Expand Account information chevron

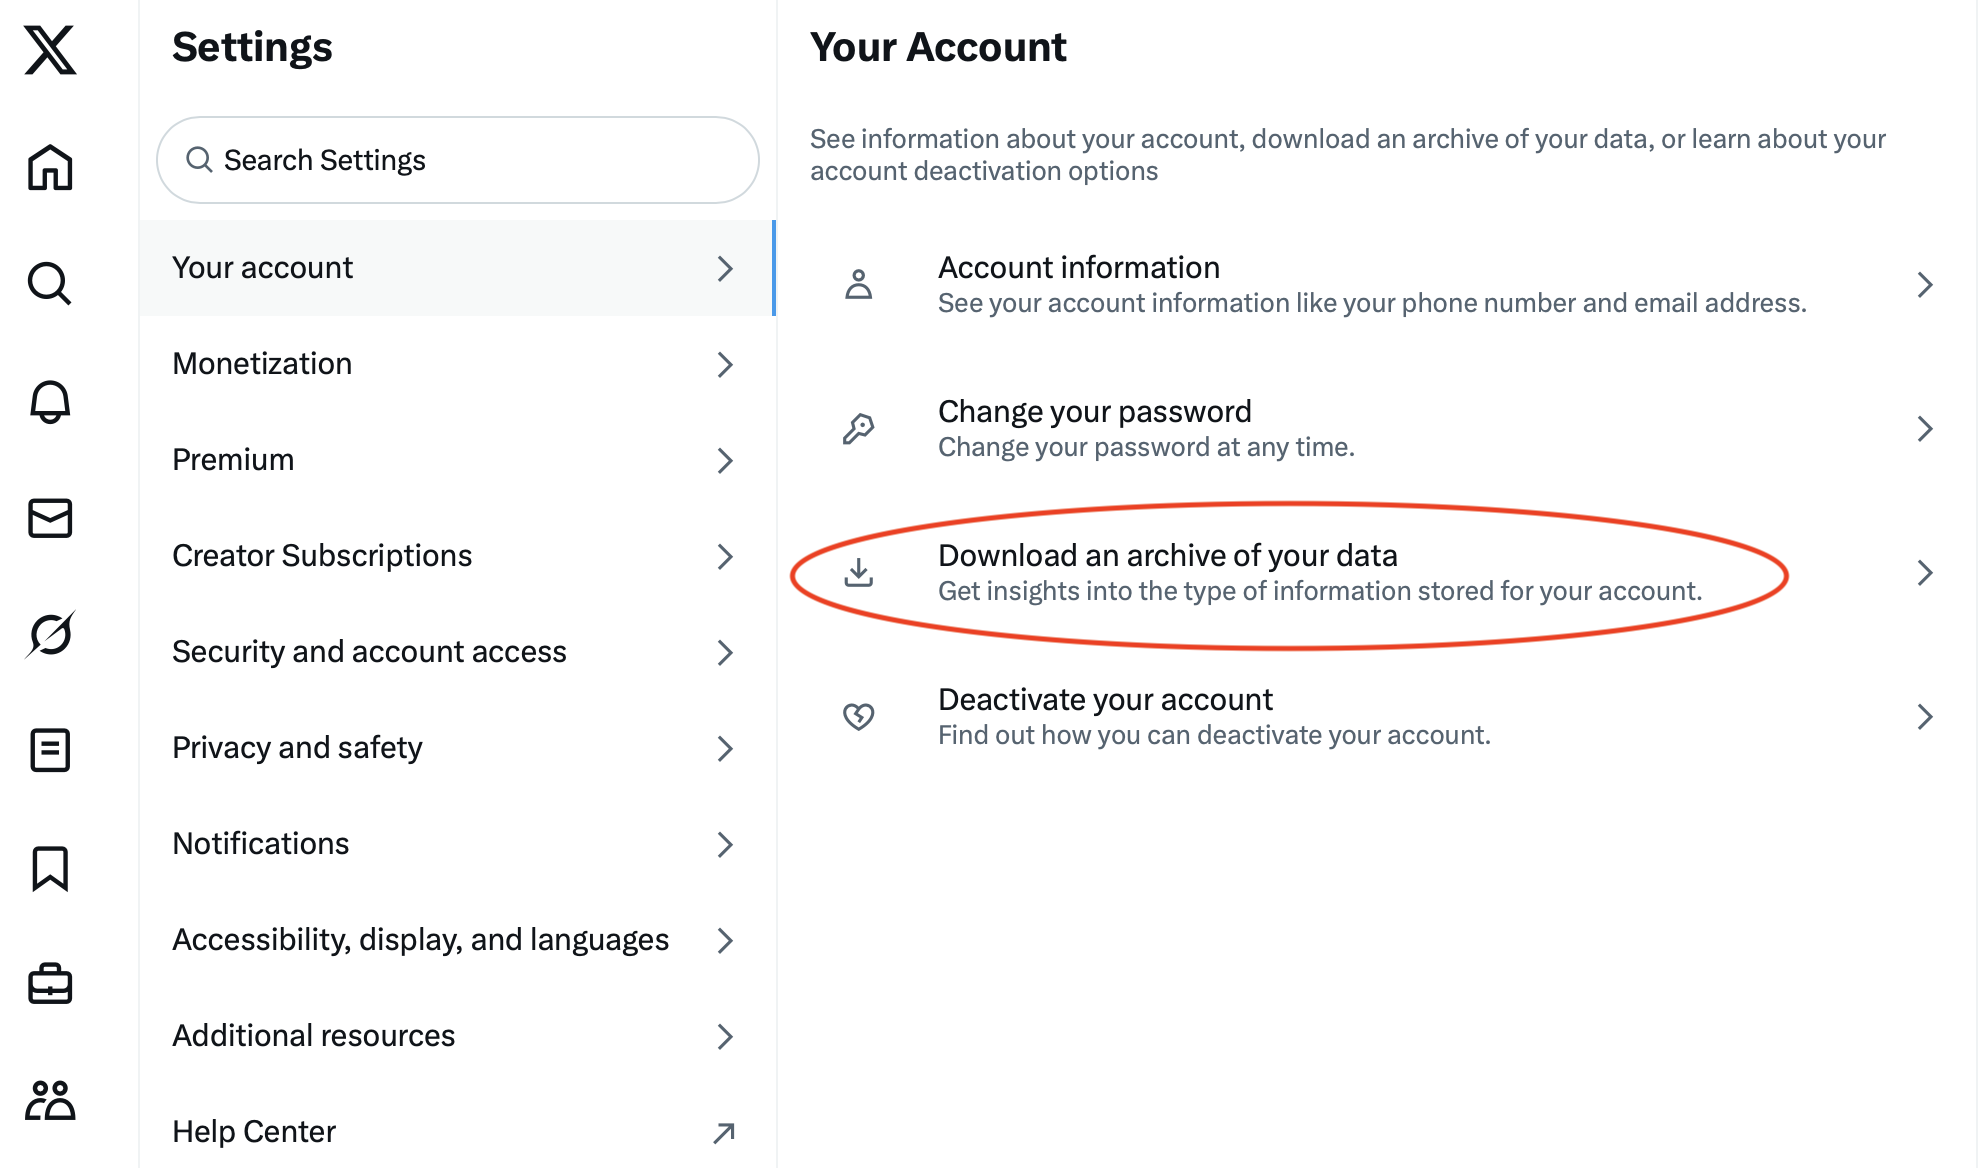coord(1925,285)
